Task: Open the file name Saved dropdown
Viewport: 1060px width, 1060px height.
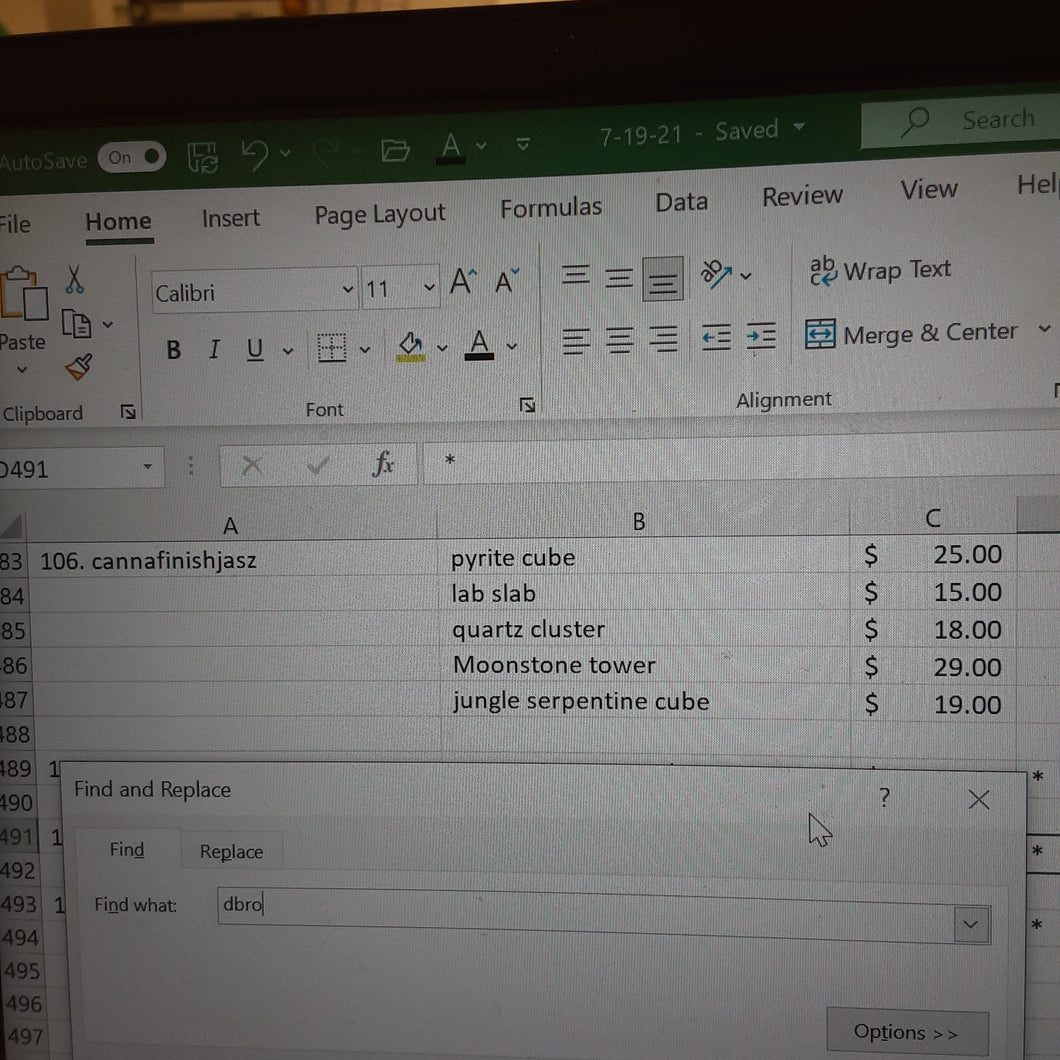Action: point(799,126)
